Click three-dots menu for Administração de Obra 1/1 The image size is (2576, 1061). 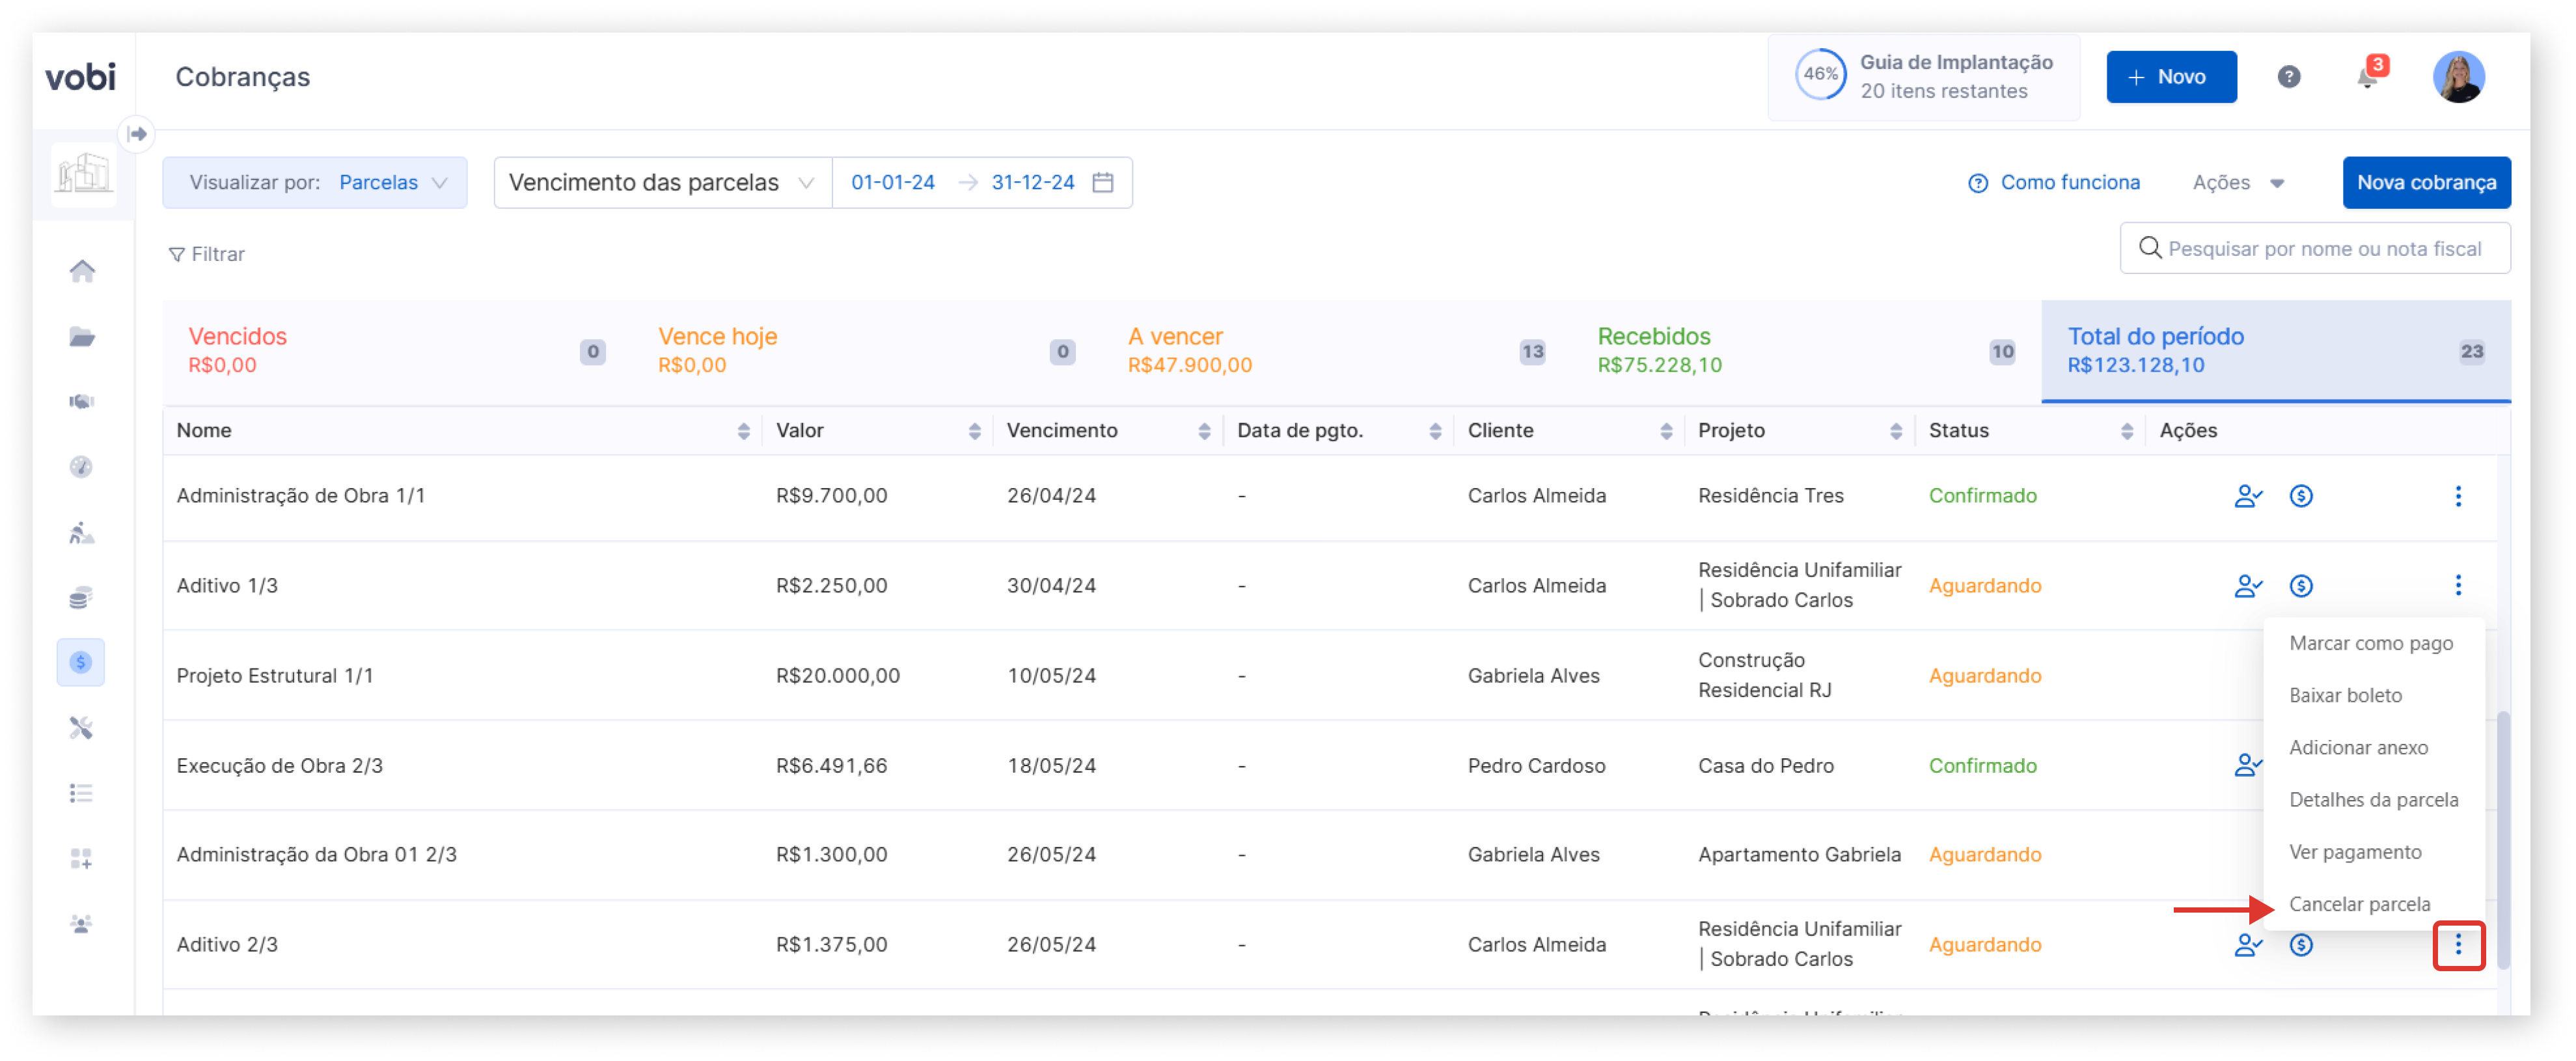pos(2458,496)
